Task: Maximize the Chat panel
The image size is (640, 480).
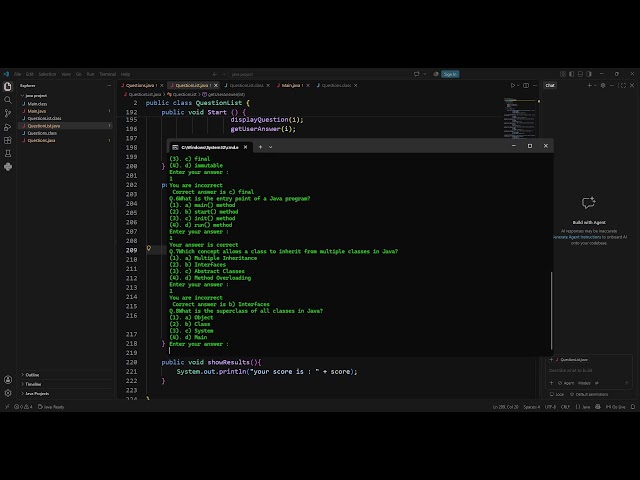Action: pyautogui.click(x=622, y=85)
